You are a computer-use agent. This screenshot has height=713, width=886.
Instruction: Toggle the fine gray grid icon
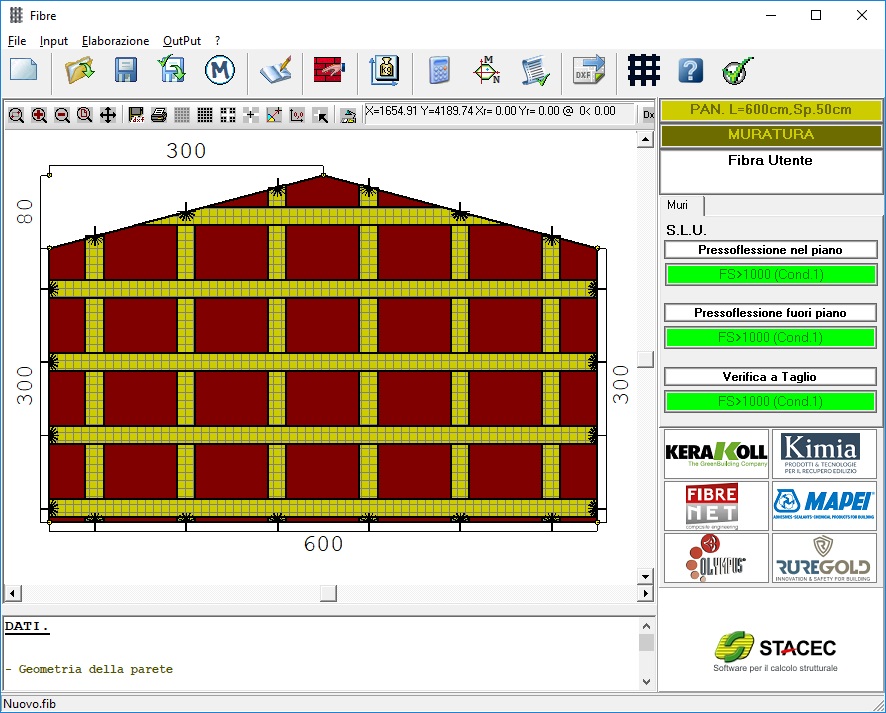pos(182,115)
